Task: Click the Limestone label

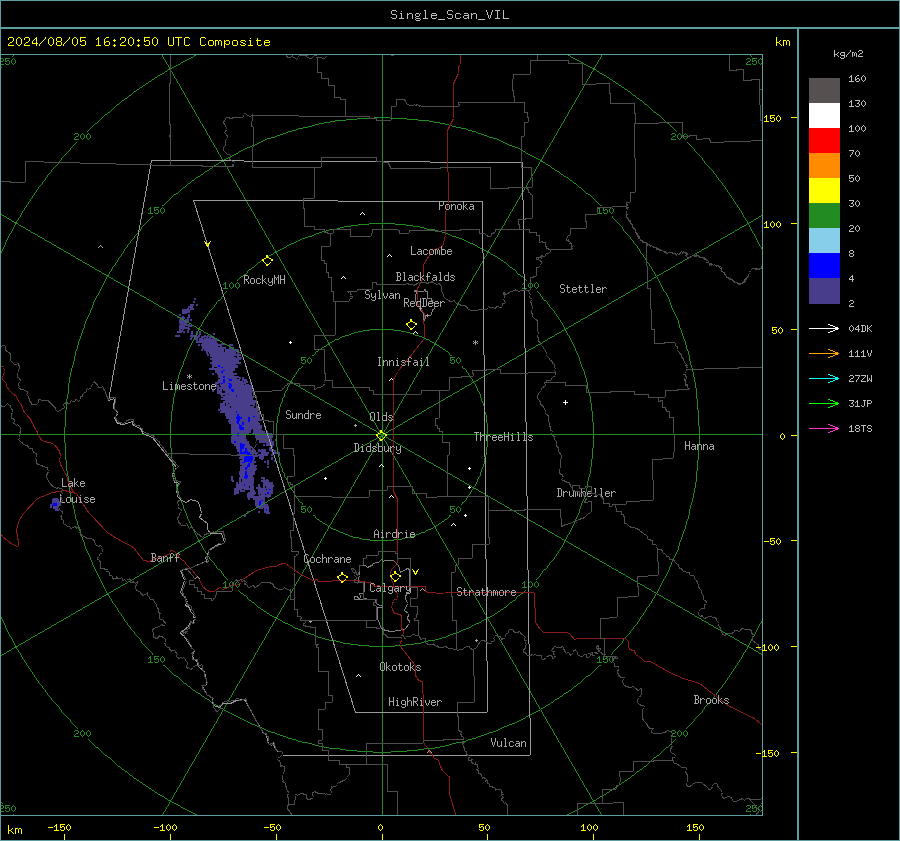Action: click(x=189, y=386)
